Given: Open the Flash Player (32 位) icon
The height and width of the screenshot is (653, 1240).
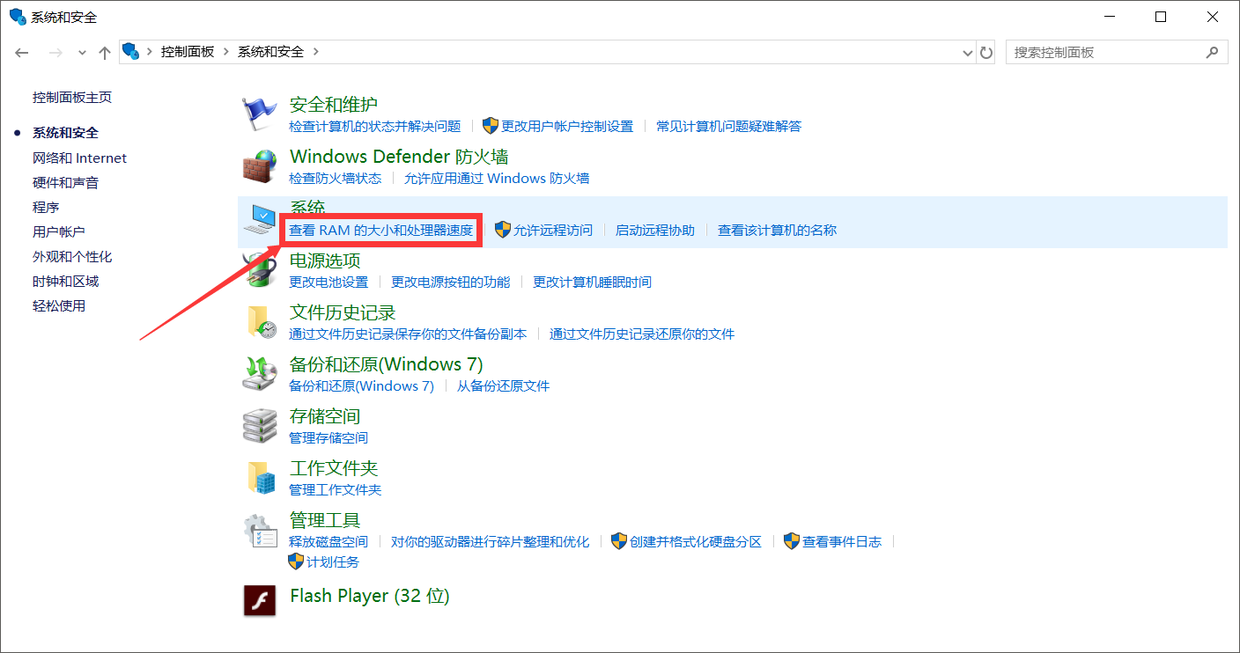Looking at the screenshot, I should pyautogui.click(x=260, y=600).
